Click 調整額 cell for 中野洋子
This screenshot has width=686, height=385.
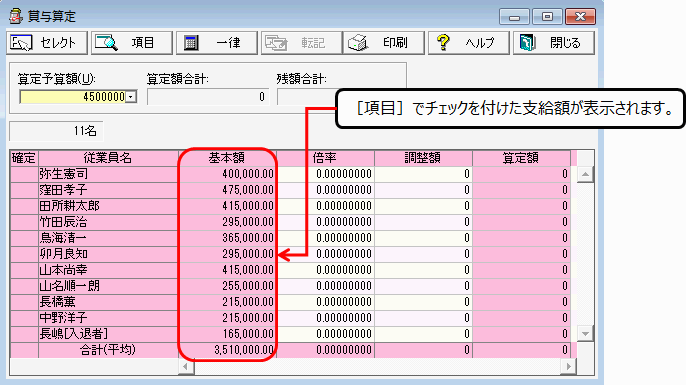coord(423,318)
